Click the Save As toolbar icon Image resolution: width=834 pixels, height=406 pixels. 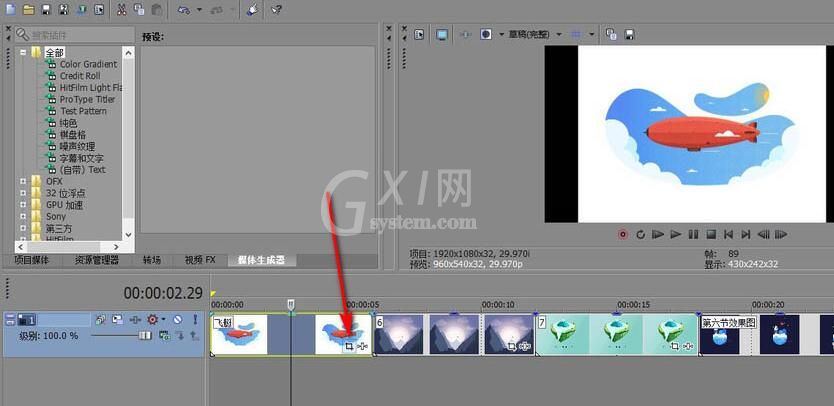click(63, 9)
